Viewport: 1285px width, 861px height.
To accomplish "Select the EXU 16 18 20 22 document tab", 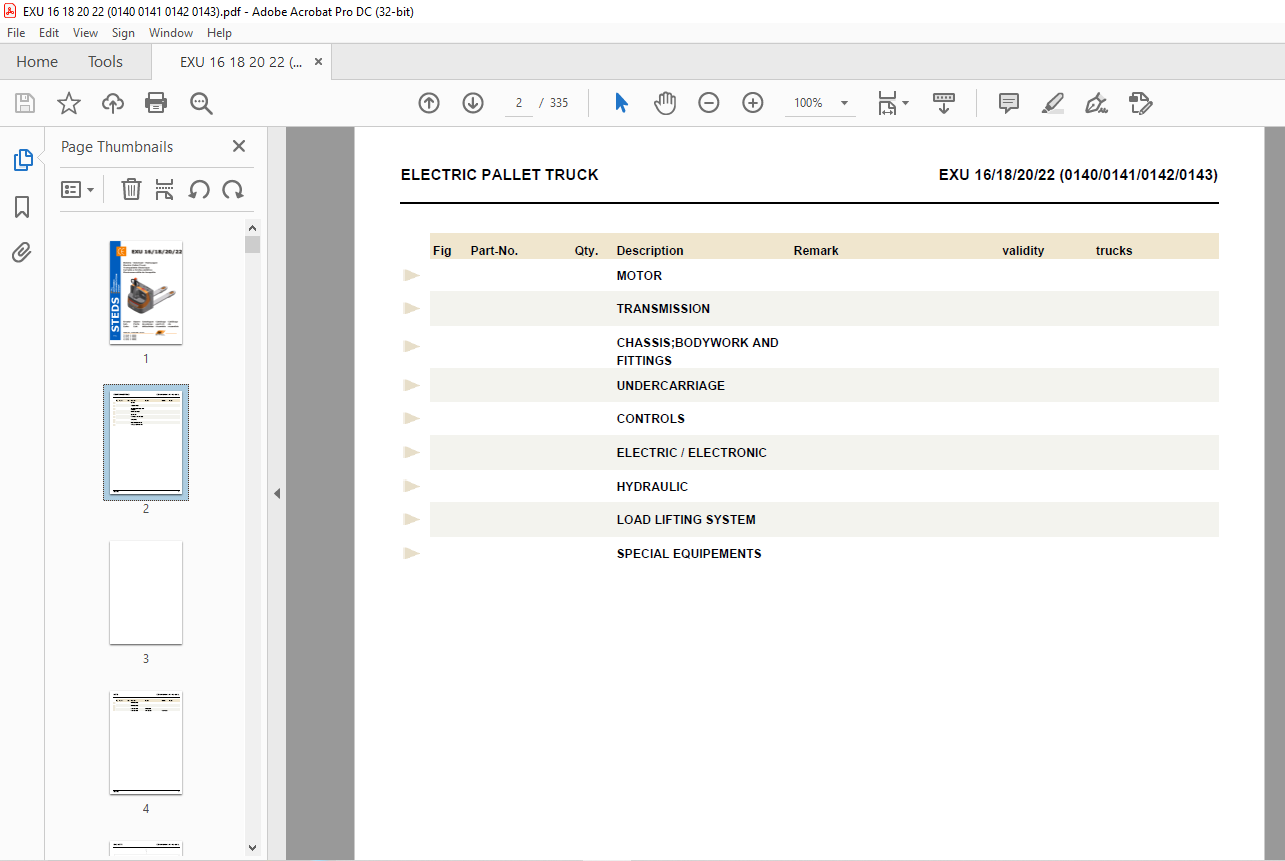I will tap(241, 62).
